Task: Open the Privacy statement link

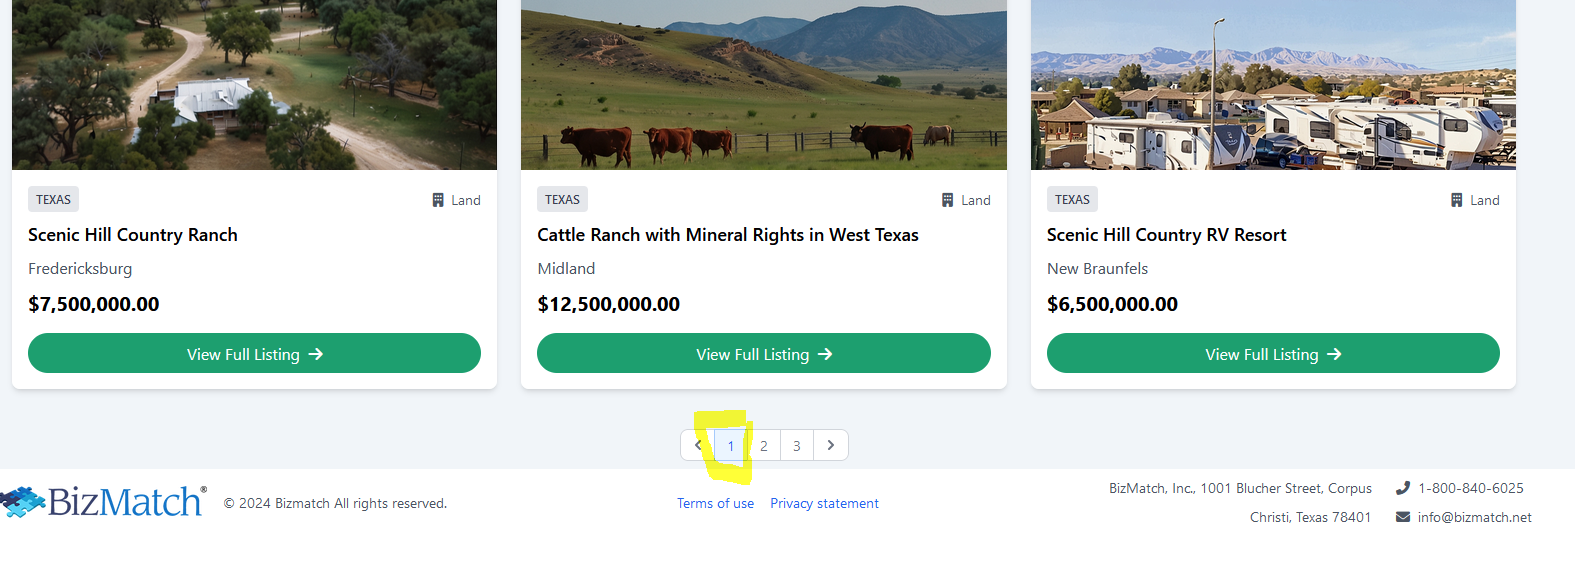Action: (x=824, y=503)
